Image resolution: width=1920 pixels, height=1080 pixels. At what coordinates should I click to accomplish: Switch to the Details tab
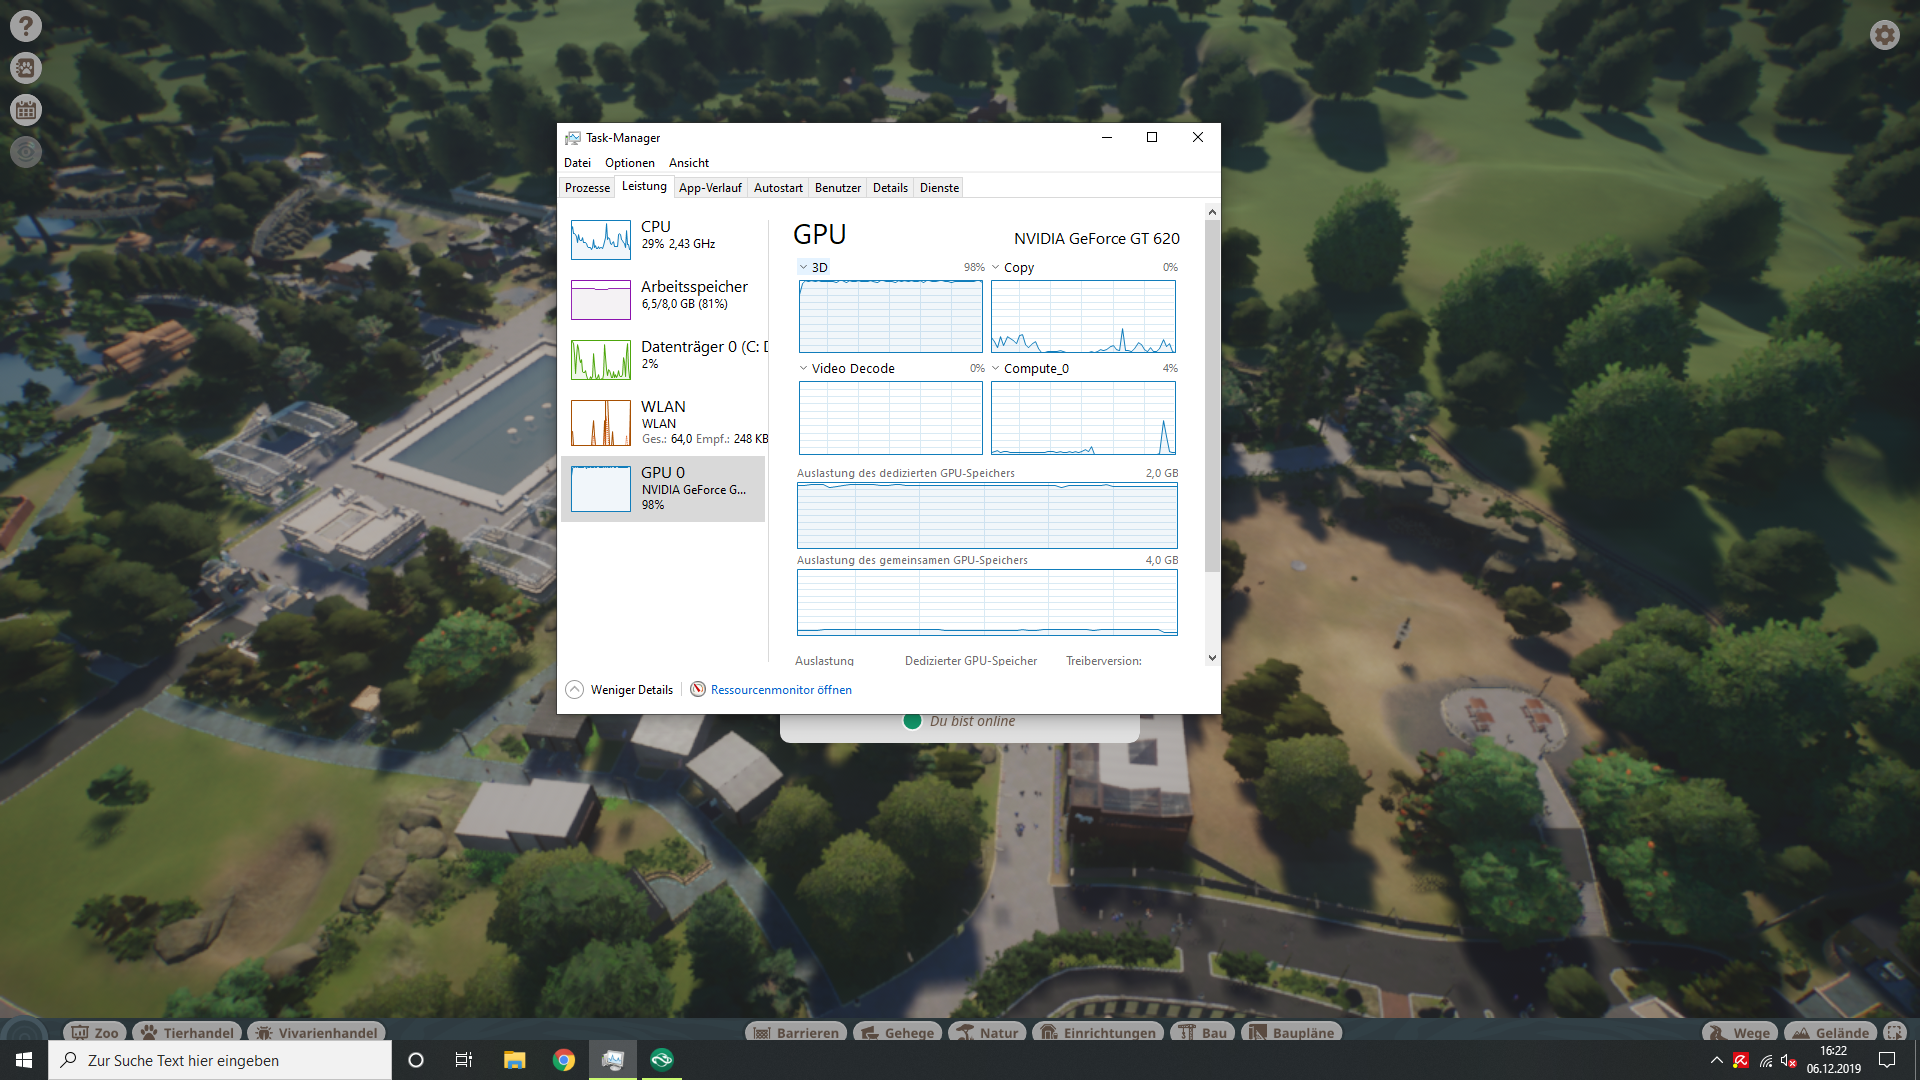[890, 188]
